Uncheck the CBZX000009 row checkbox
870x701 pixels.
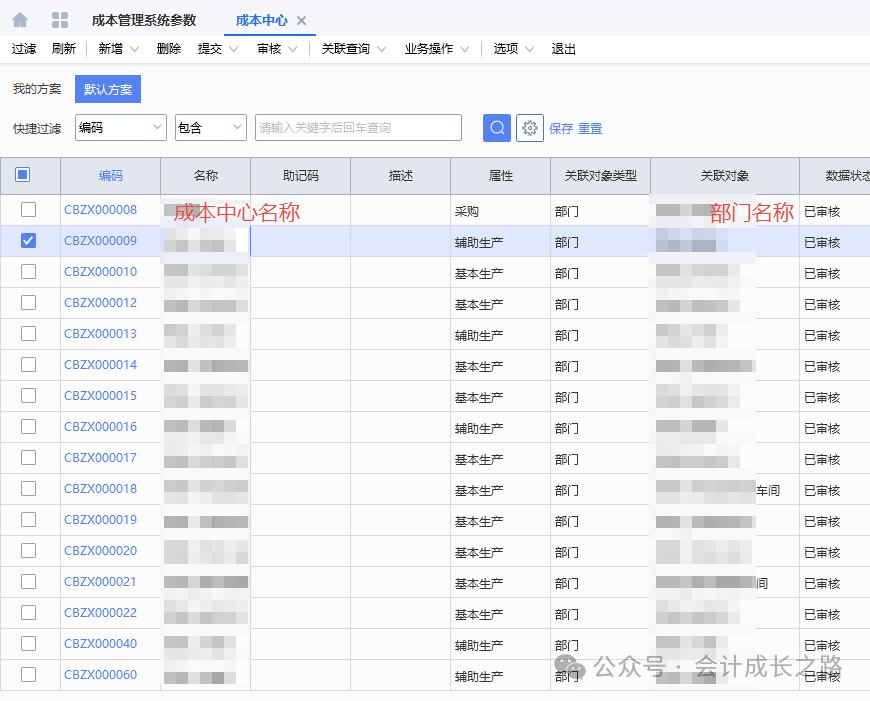click(x=28, y=241)
